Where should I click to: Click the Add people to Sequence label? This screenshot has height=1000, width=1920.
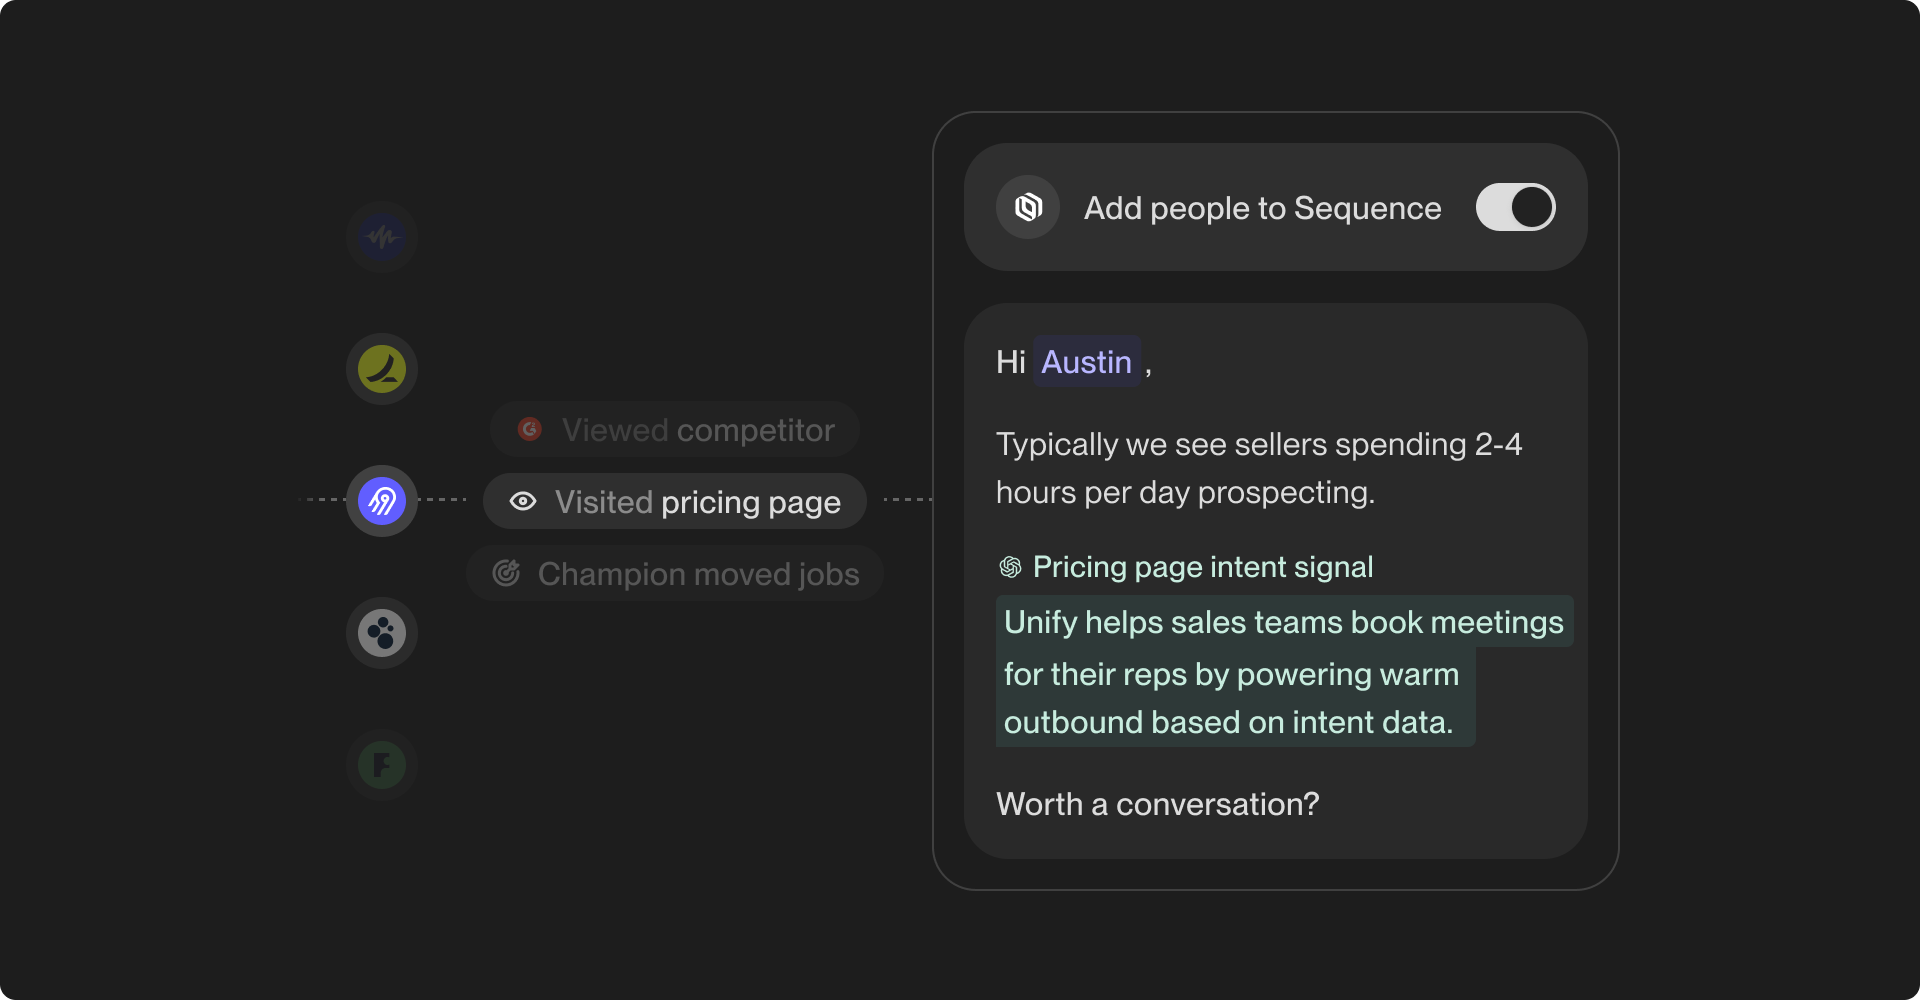coord(1262,208)
